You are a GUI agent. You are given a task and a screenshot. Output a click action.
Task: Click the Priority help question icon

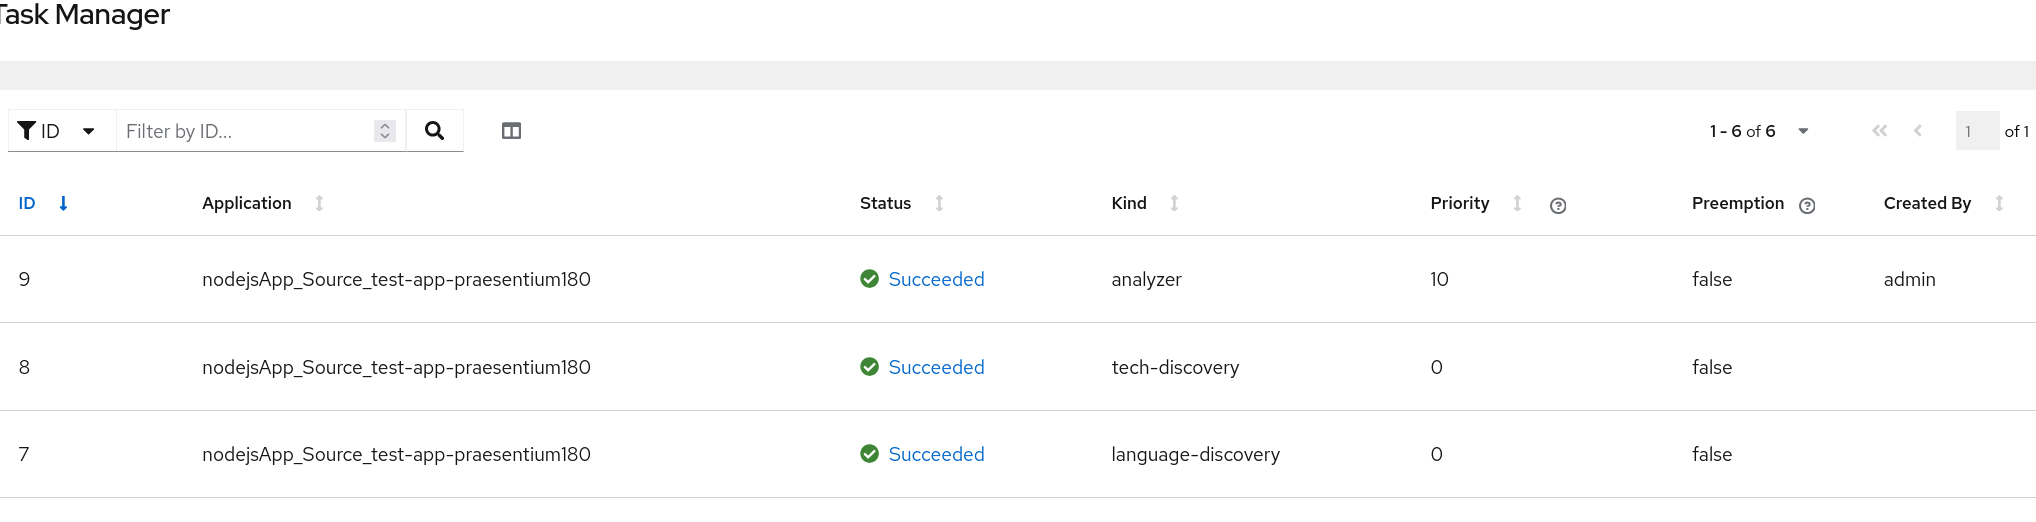(1557, 205)
